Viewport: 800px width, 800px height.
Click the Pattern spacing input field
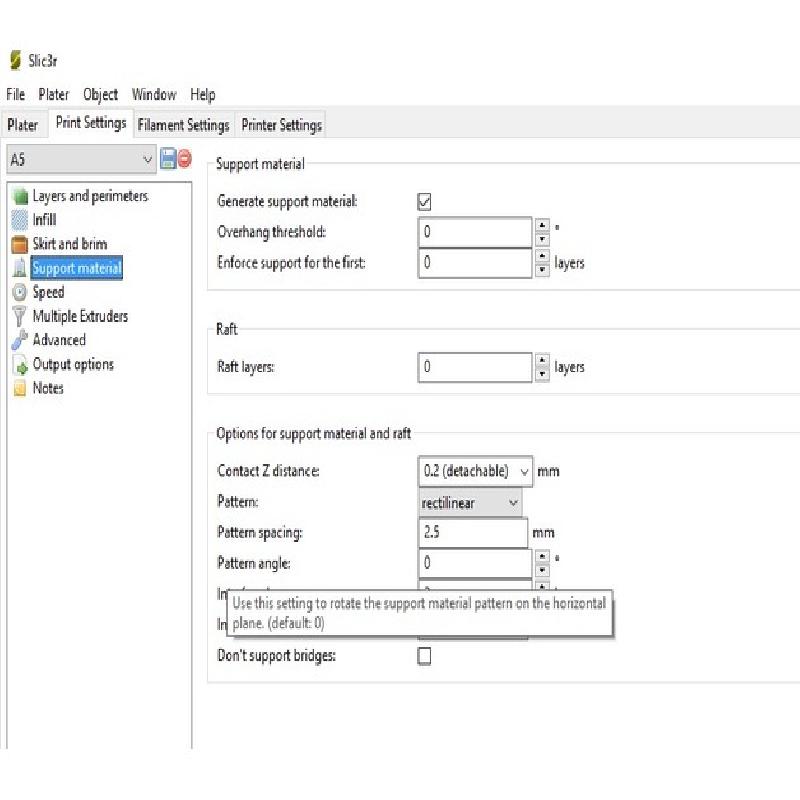[x=473, y=533]
